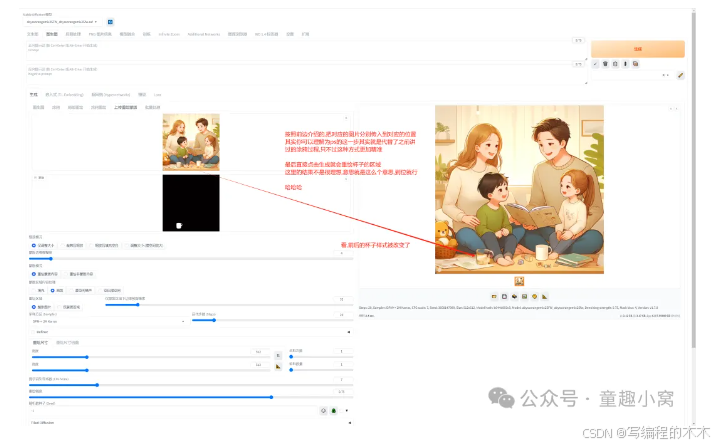Select the 局部重绘 (Inpaint) input tab
Viewport: 721px width, 446px height.
[x=75, y=107]
